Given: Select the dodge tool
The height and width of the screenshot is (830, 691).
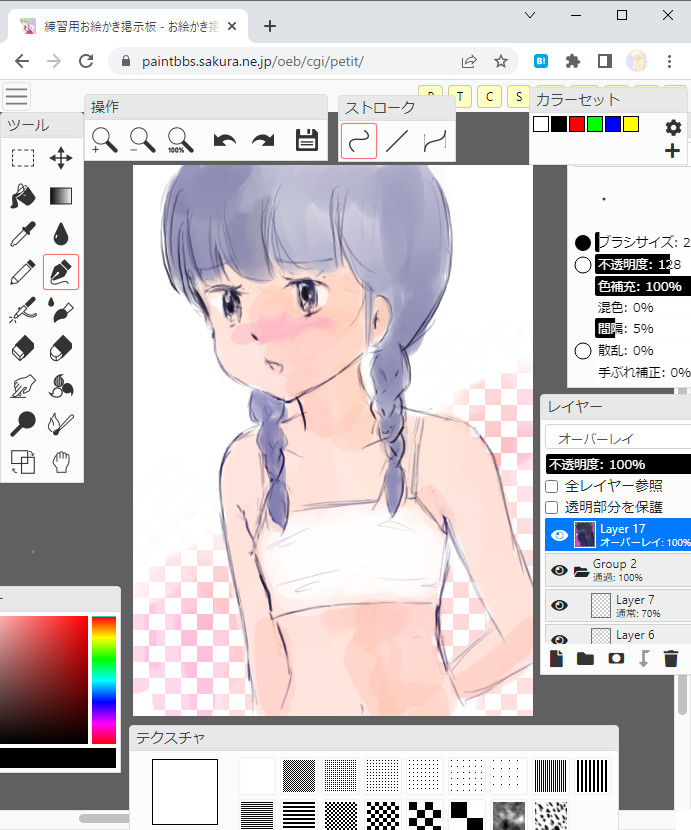Looking at the screenshot, I should click(23, 424).
